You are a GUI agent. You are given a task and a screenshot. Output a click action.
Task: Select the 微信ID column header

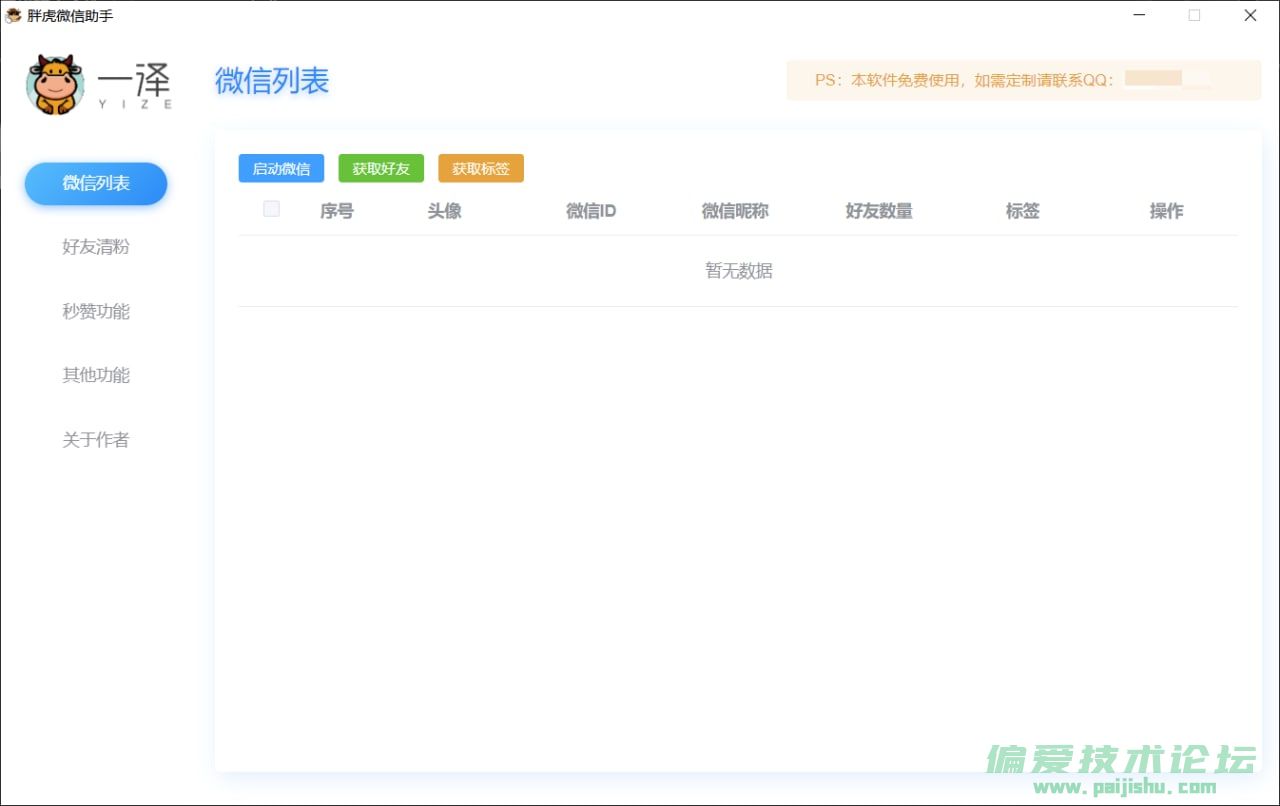[591, 211]
